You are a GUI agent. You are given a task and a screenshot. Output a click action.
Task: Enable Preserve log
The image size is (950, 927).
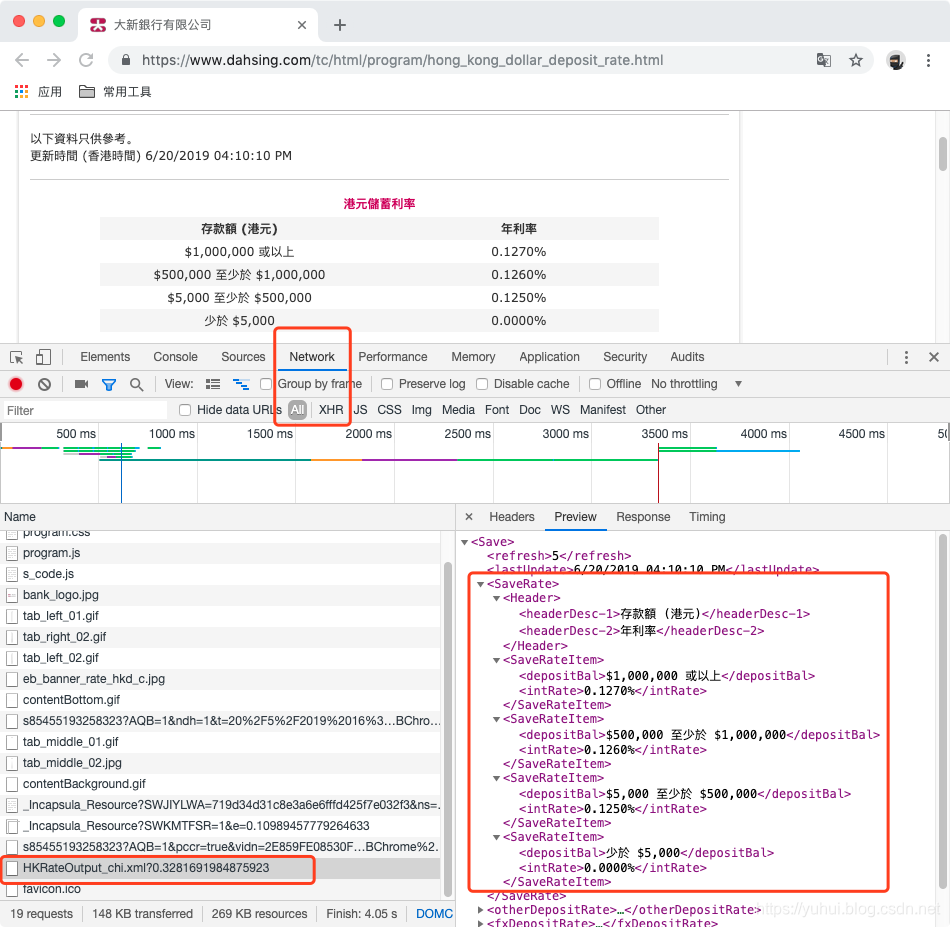tap(387, 384)
